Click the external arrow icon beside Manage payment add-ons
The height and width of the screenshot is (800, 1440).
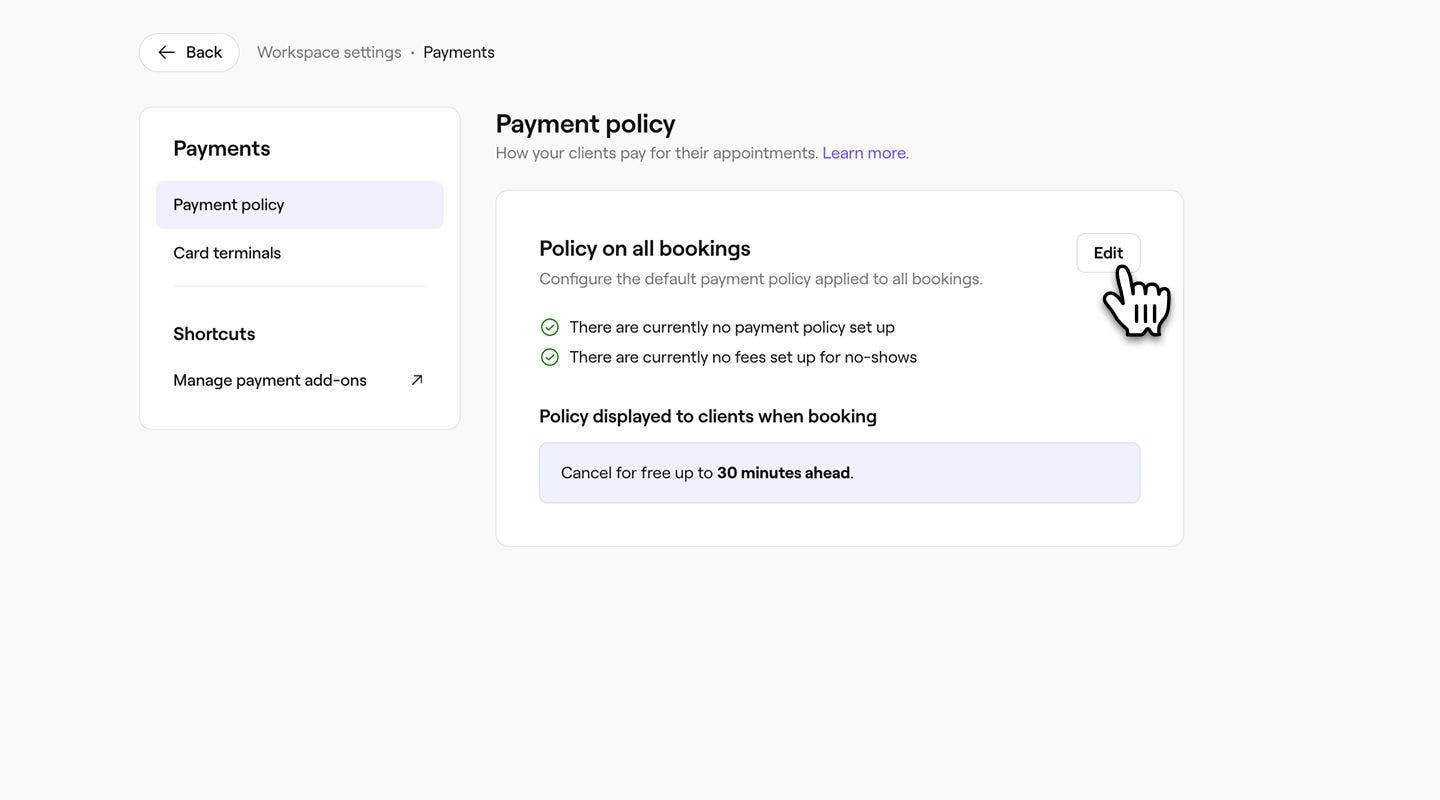point(417,380)
